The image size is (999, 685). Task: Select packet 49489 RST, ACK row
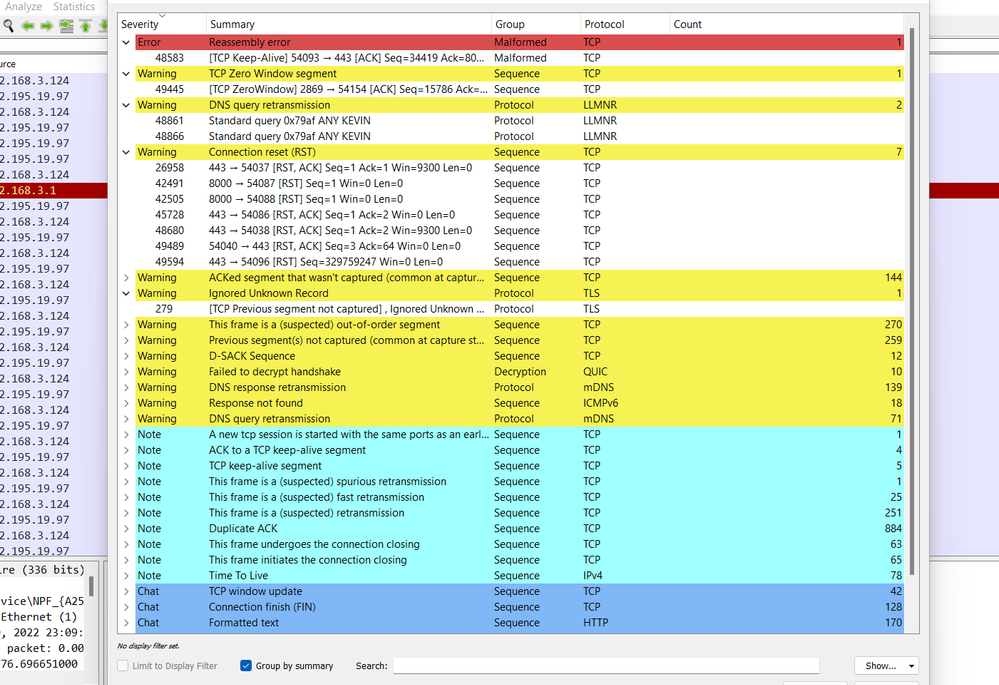pyautogui.click(x=519, y=247)
